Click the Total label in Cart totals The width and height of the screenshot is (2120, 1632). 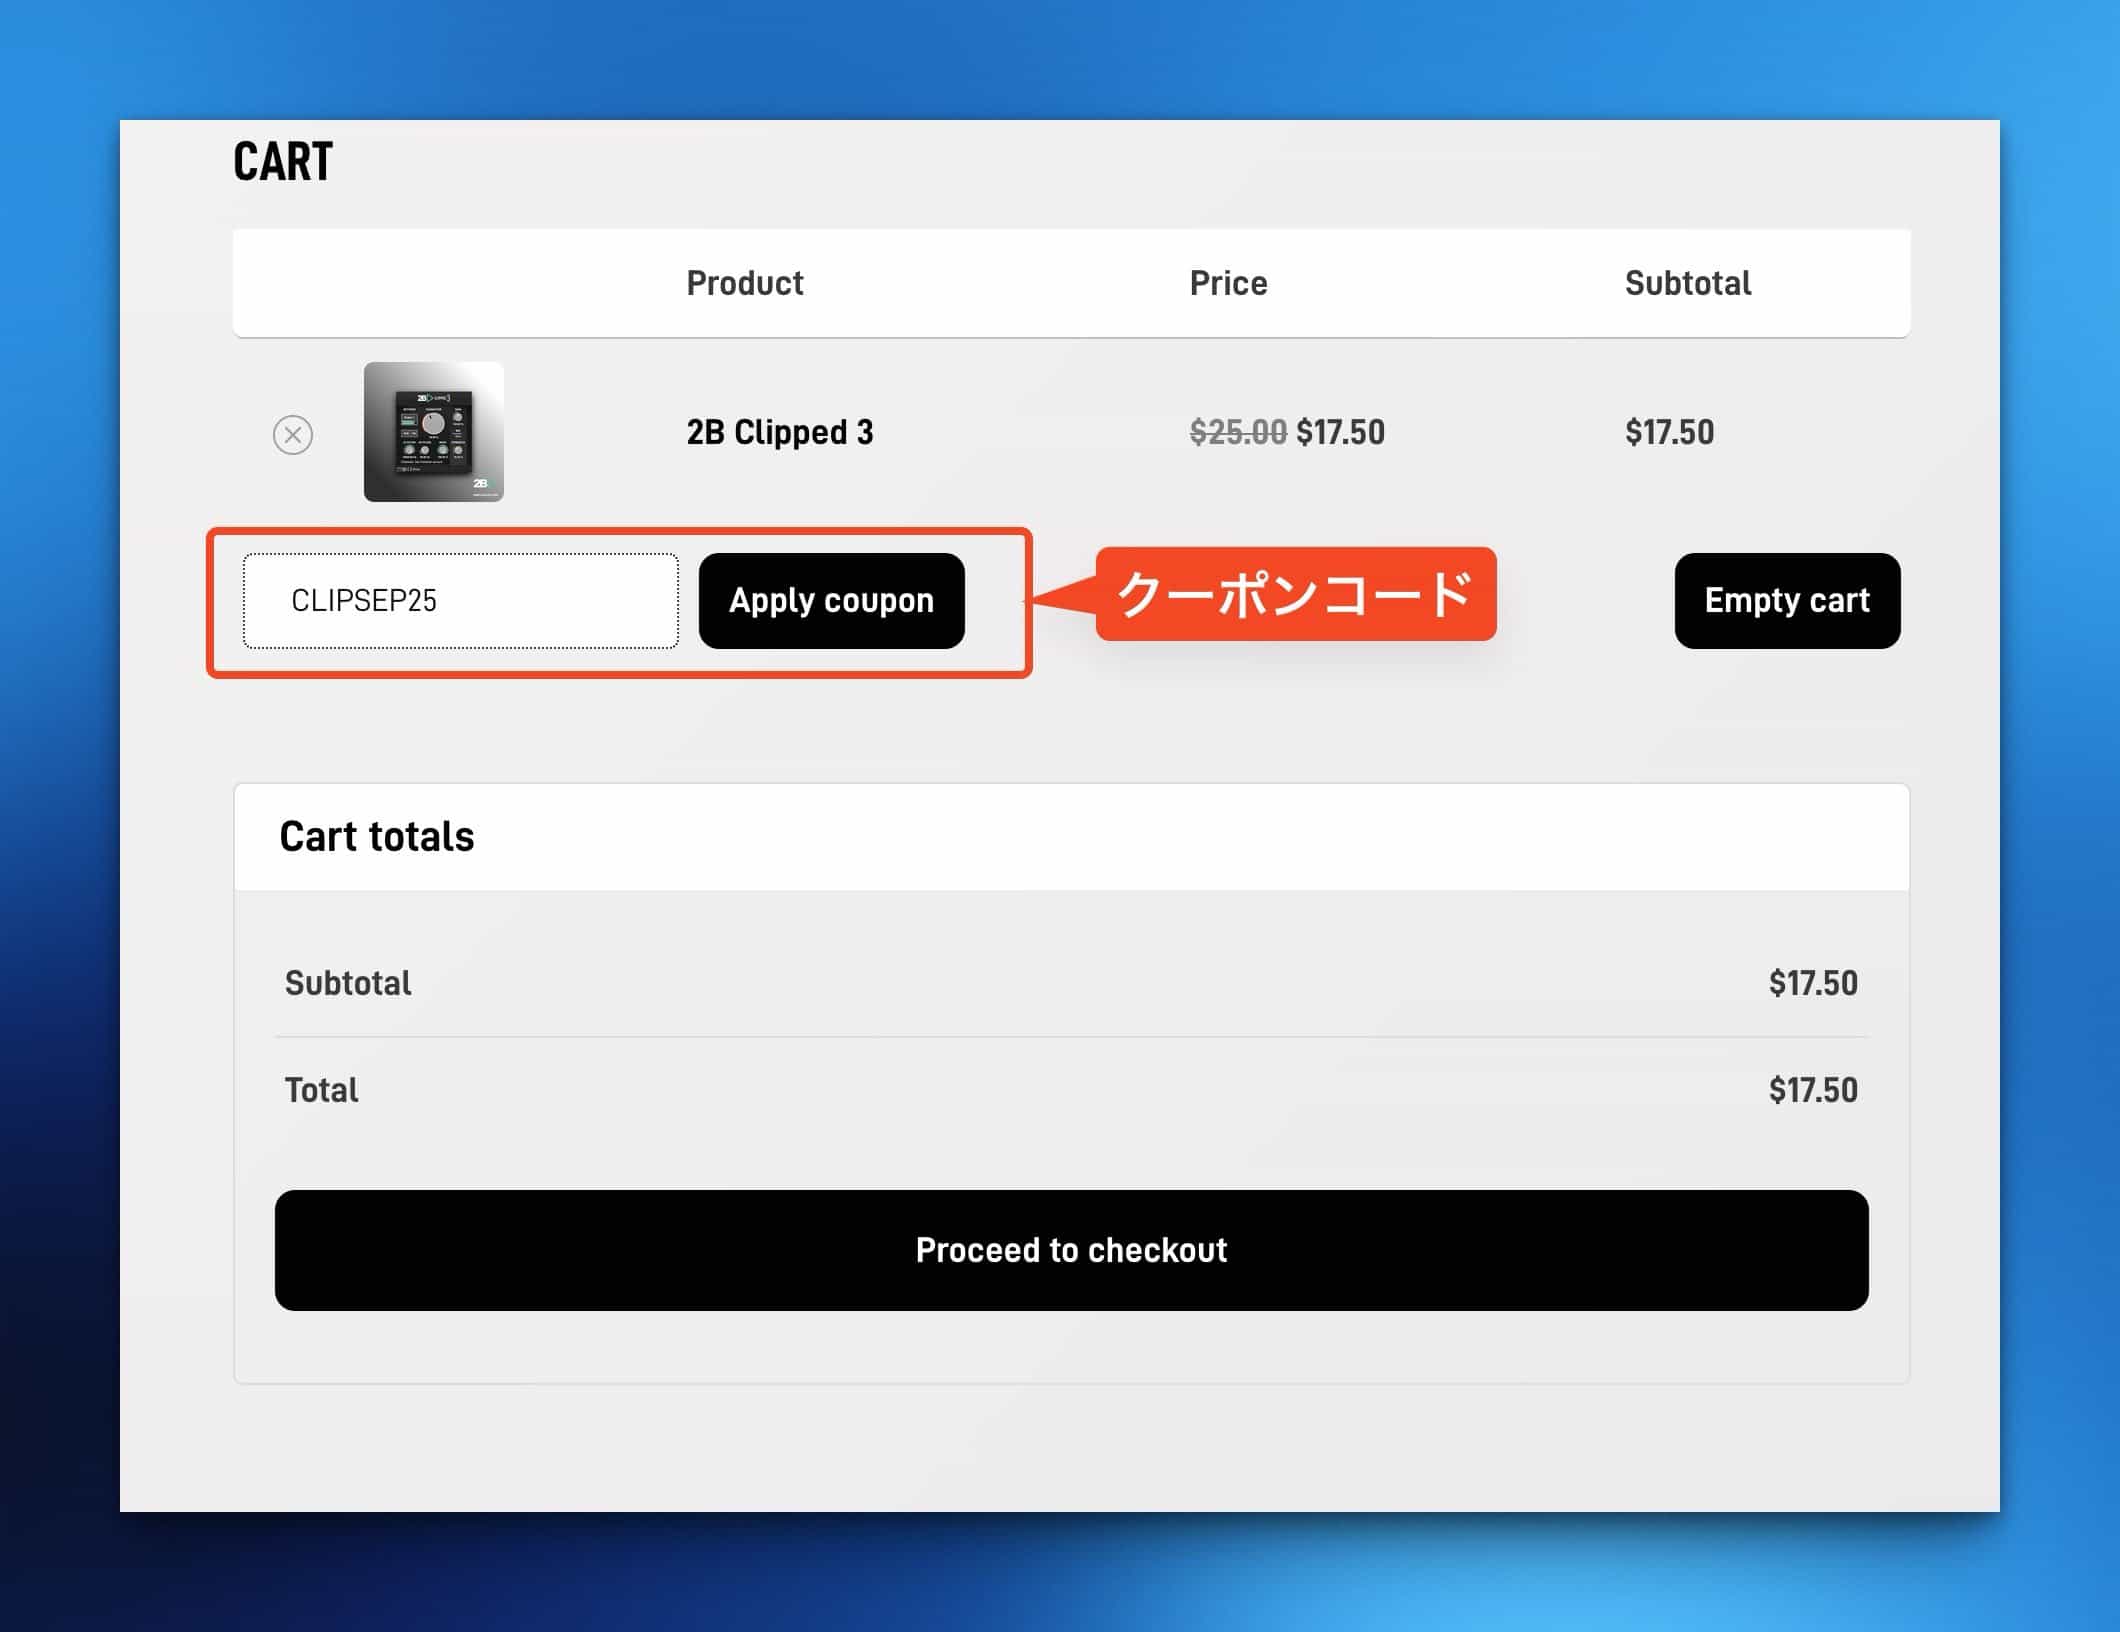[x=321, y=1090]
